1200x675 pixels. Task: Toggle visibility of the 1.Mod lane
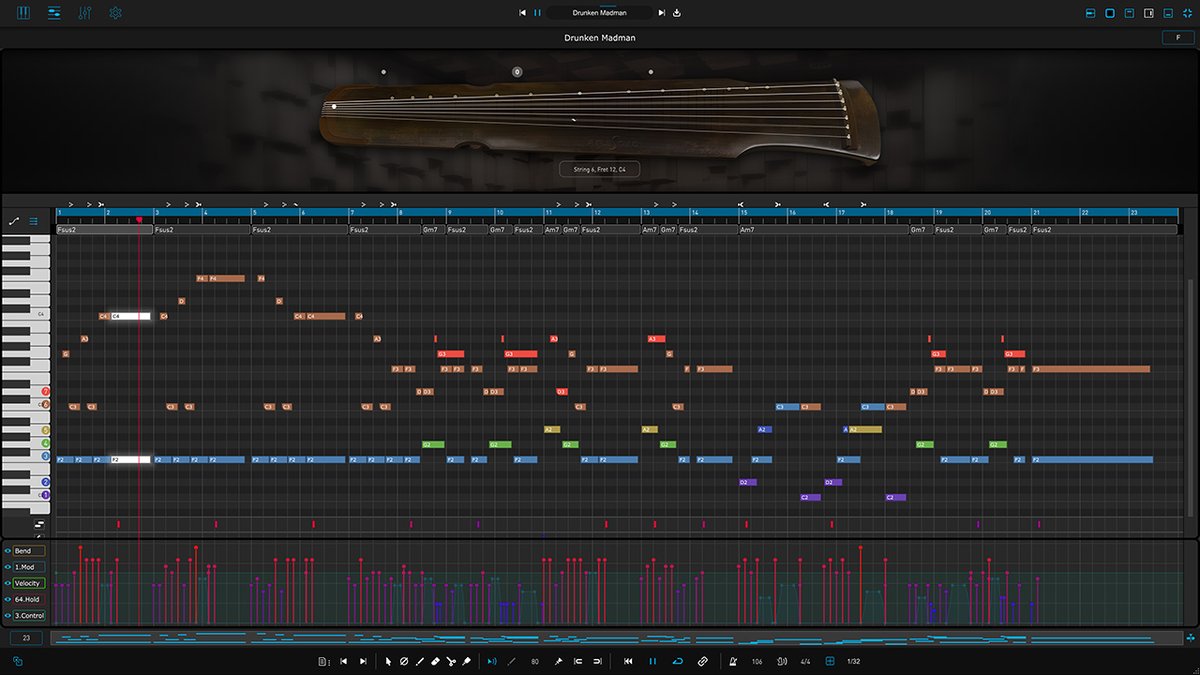tap(7, 567)
